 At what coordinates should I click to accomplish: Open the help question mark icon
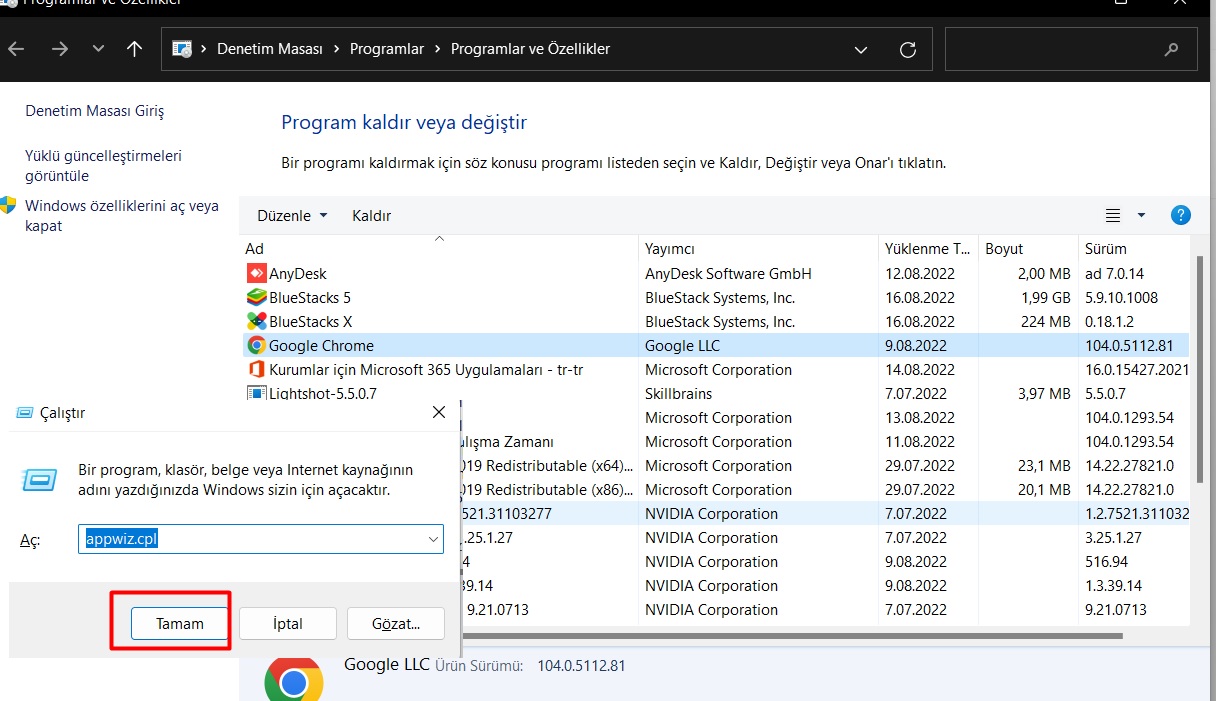pyautogui.click(x=1180, y=215)
